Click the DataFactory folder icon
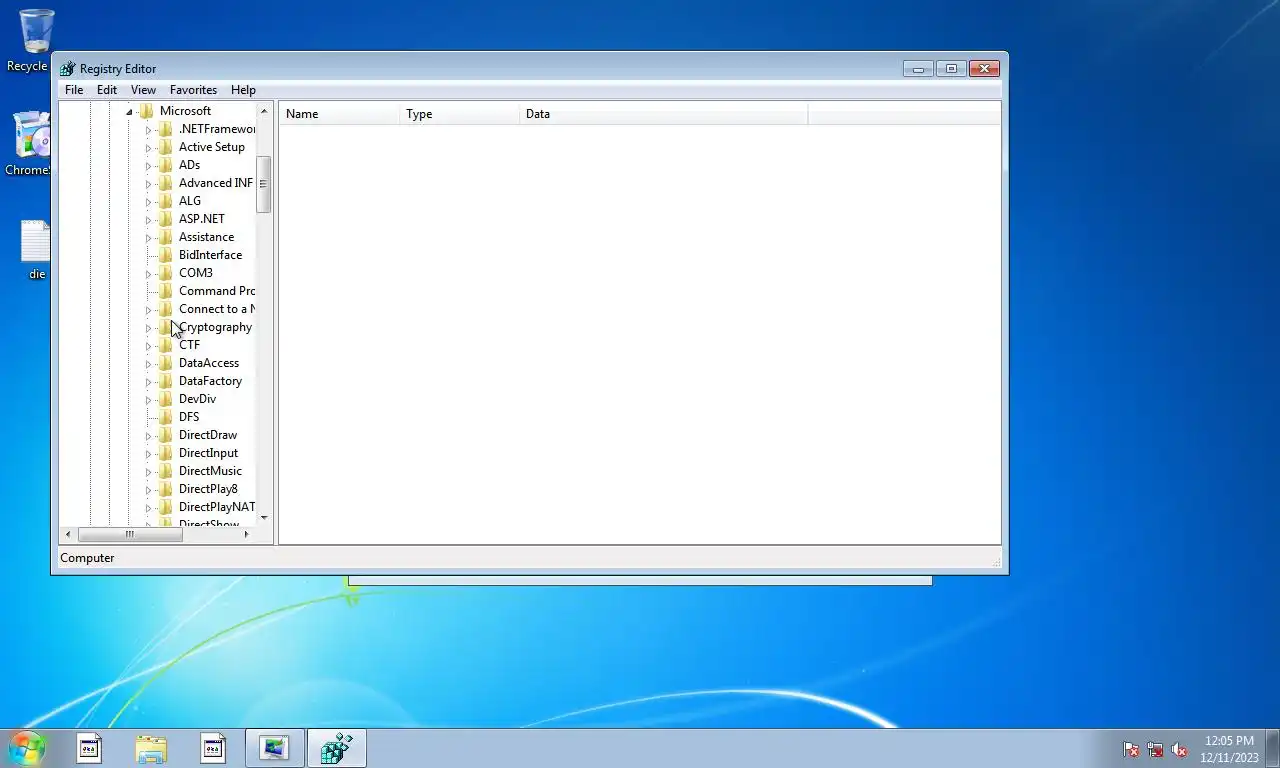 (166, 381)
